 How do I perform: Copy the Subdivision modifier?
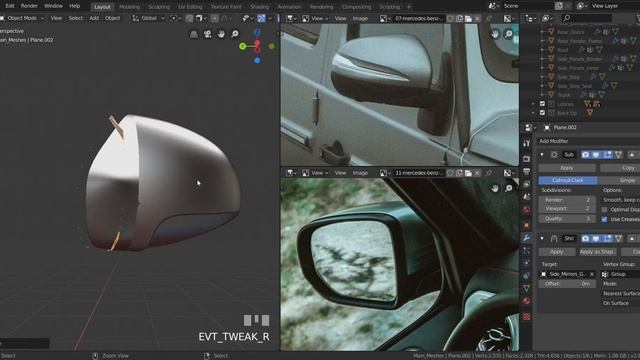(x=620, y=168)
